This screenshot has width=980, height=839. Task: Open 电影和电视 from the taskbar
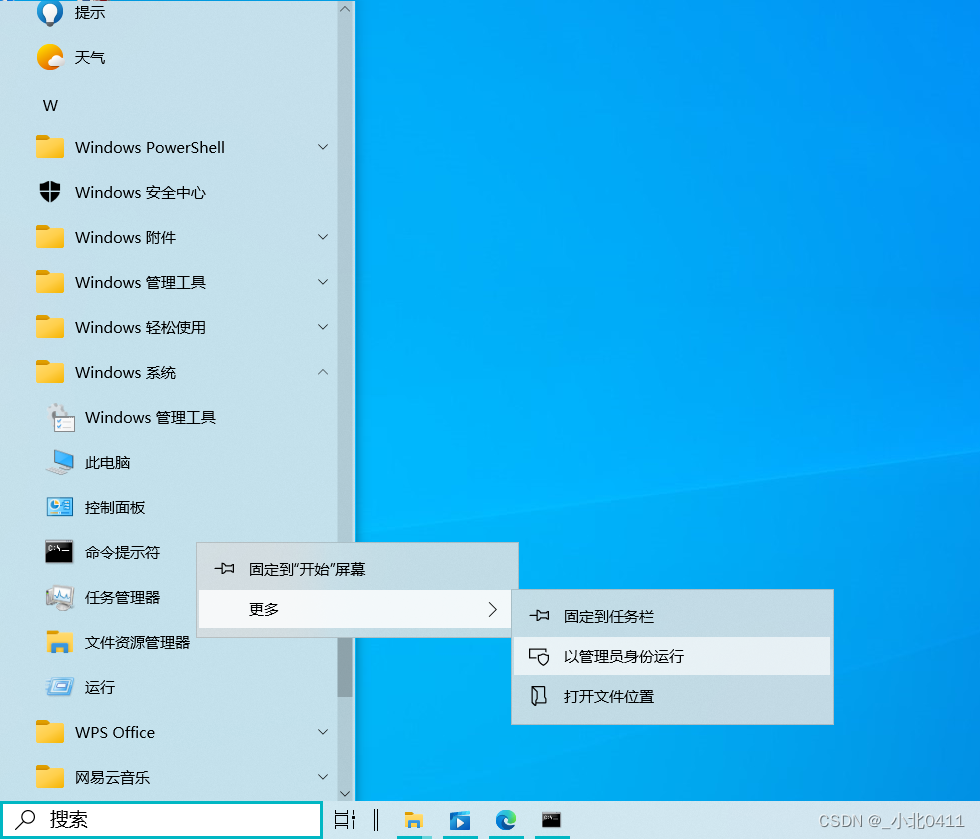[x=460, y=820]
